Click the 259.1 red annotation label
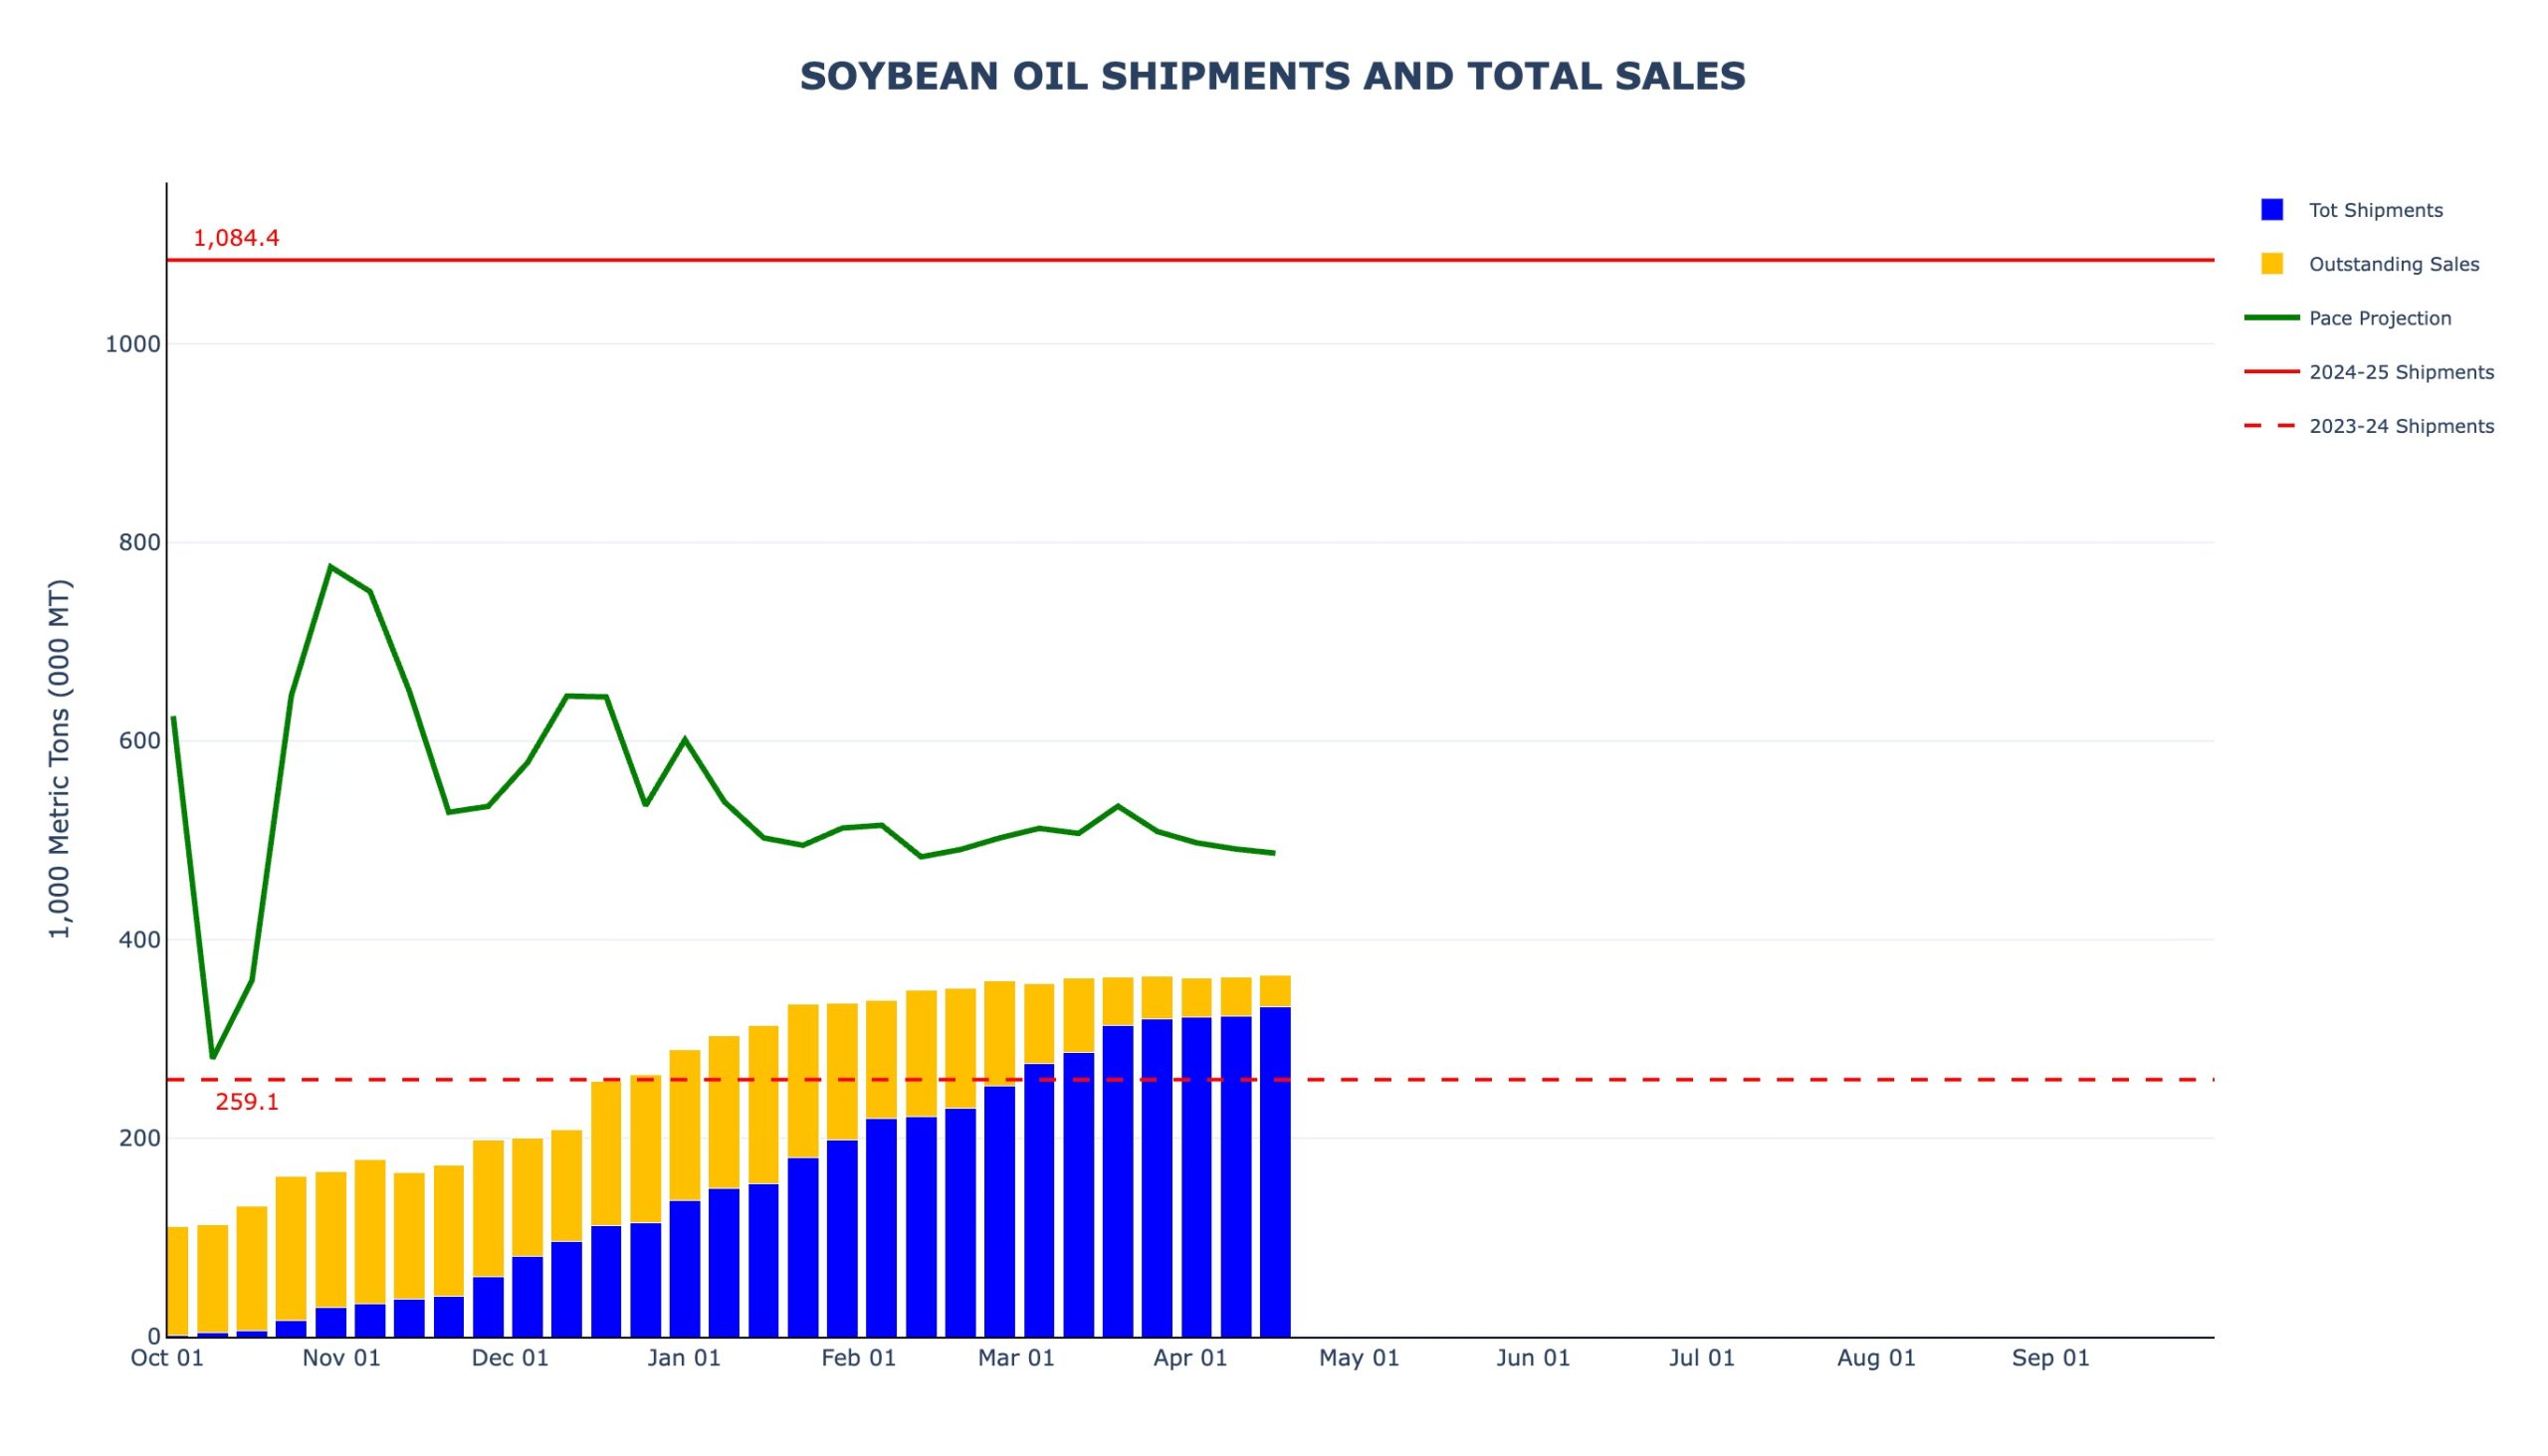 click(x=247, y=1102)
